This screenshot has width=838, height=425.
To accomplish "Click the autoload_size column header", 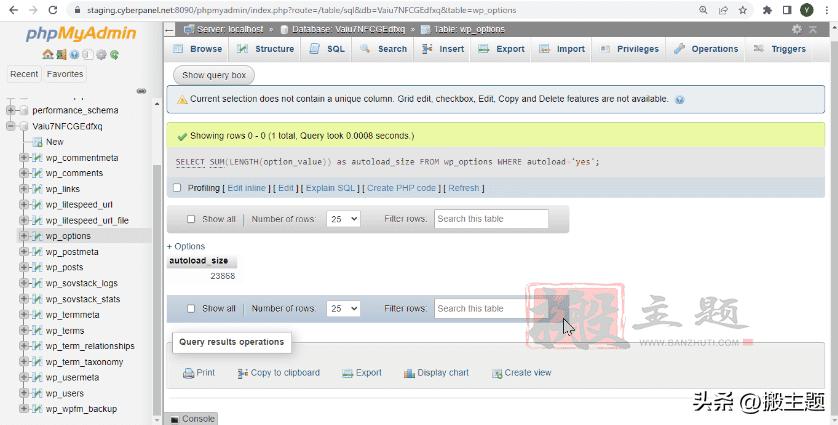I will pos(199,261).
